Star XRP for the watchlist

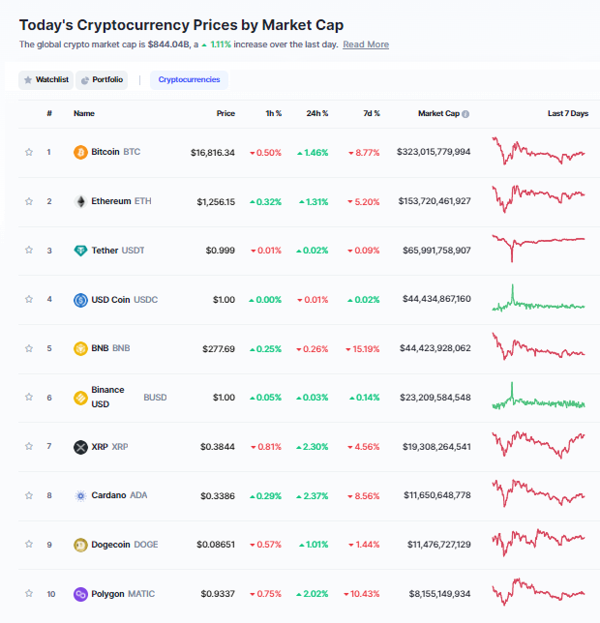[x=29, y=446]
